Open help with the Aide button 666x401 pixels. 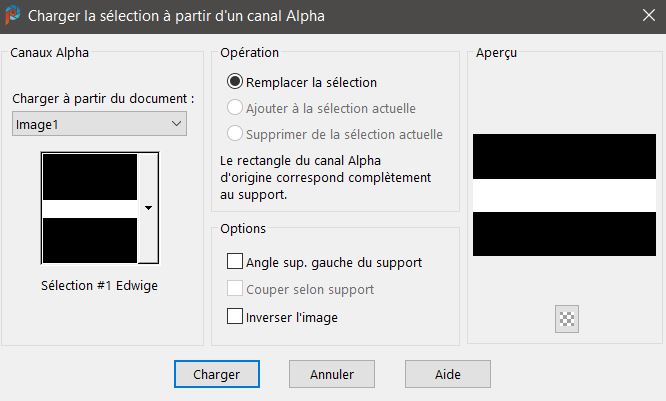coord(447,374)
